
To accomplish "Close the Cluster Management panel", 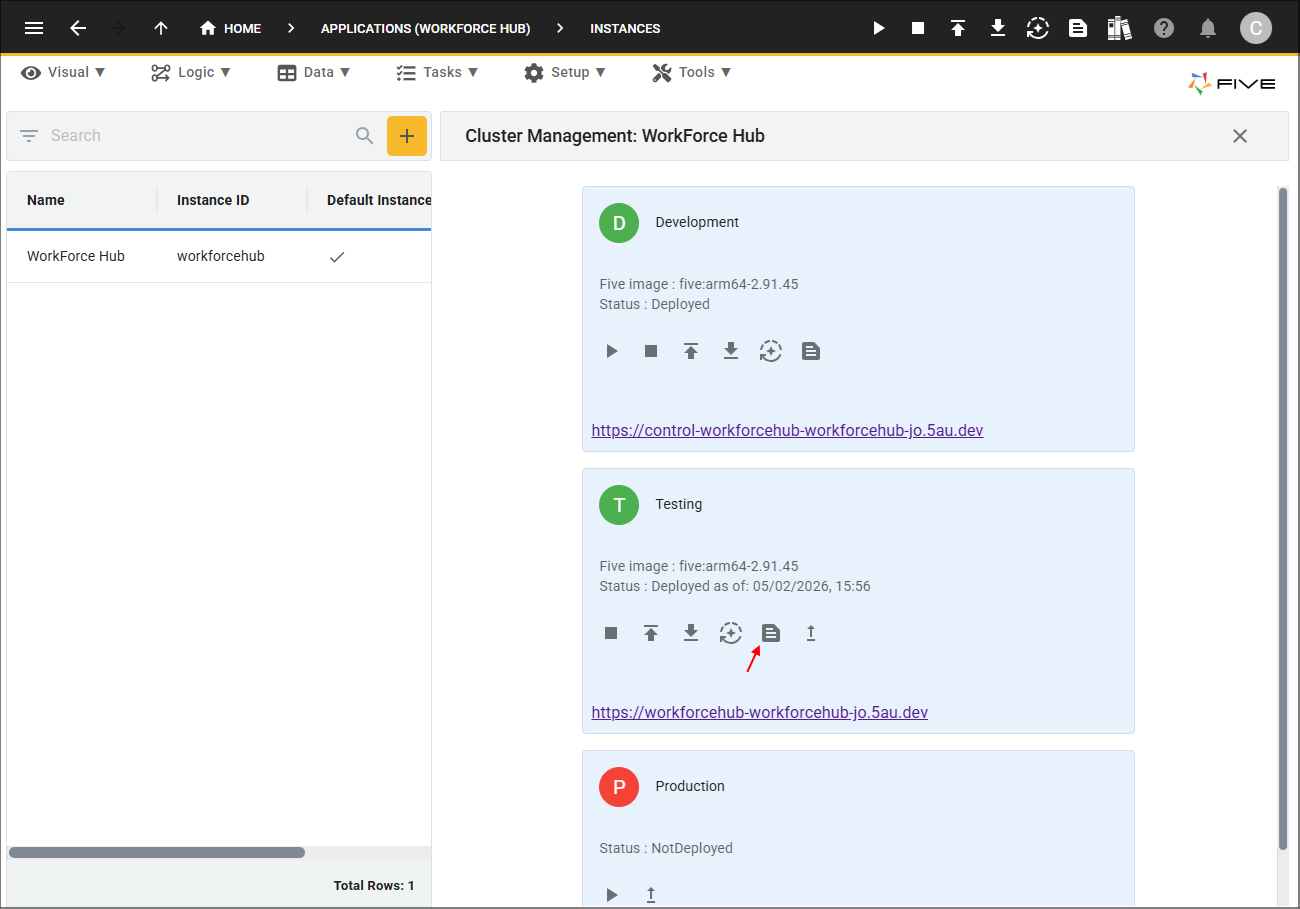I will coord(1240,136).
